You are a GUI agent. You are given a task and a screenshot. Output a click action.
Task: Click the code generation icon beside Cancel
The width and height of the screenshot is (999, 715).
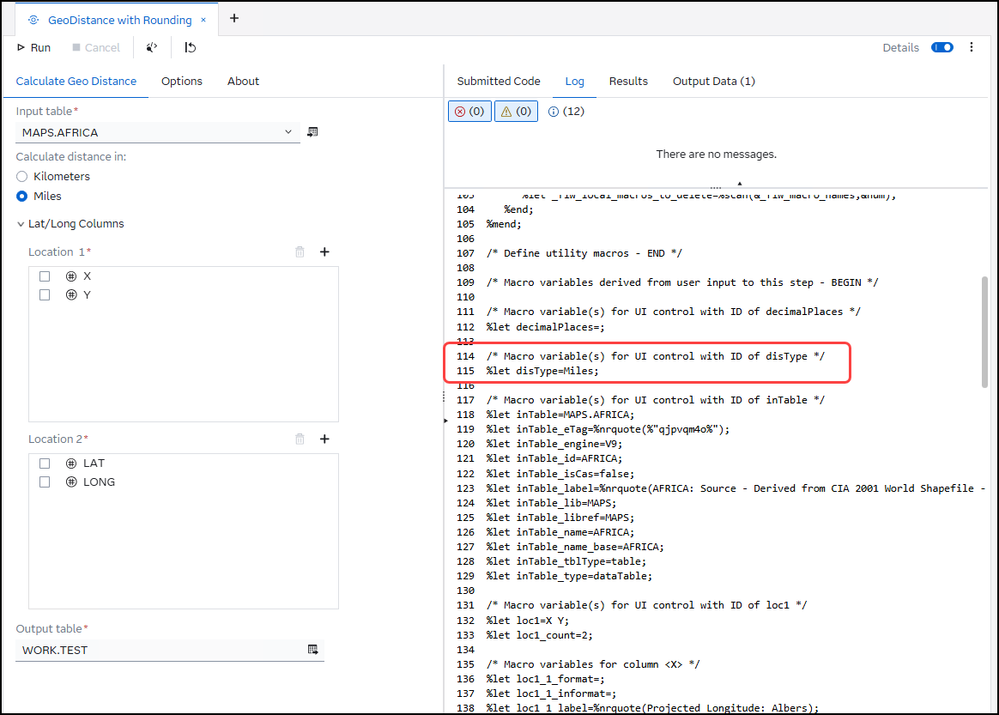152,48
